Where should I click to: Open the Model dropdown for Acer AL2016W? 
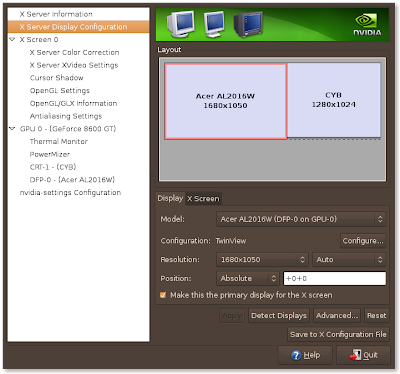(x=301, y=219)
